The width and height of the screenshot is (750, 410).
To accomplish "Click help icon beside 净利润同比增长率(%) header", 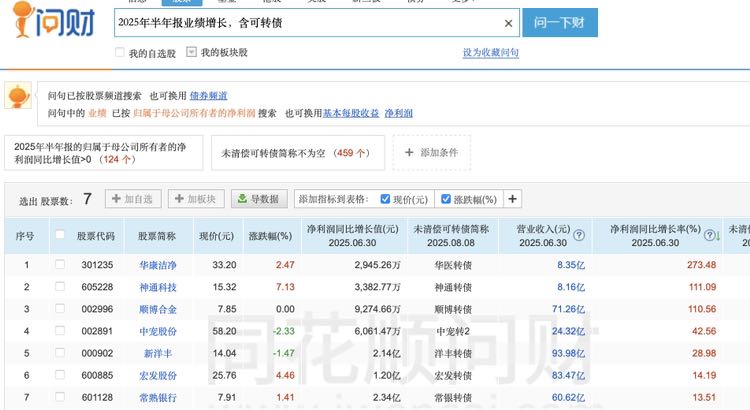I will [x=710, y=235].
